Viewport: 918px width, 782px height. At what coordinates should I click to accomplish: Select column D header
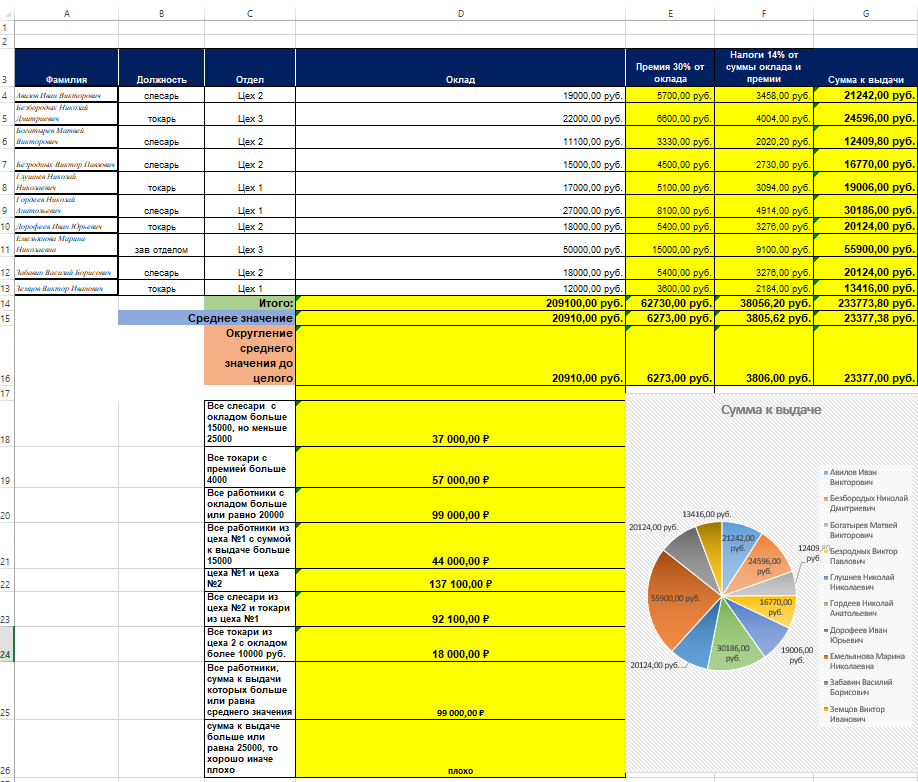pos(460,13)
